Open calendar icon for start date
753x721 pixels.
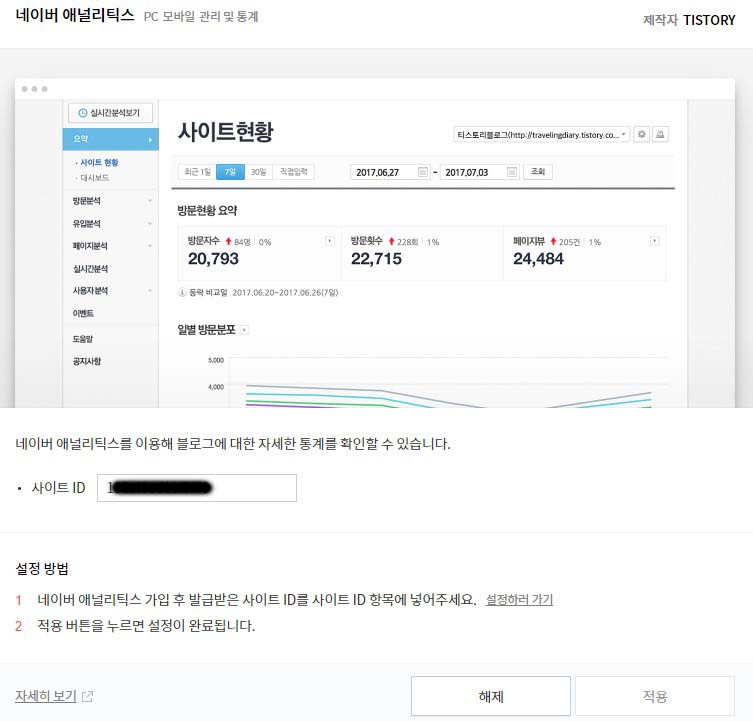[423, 172]
